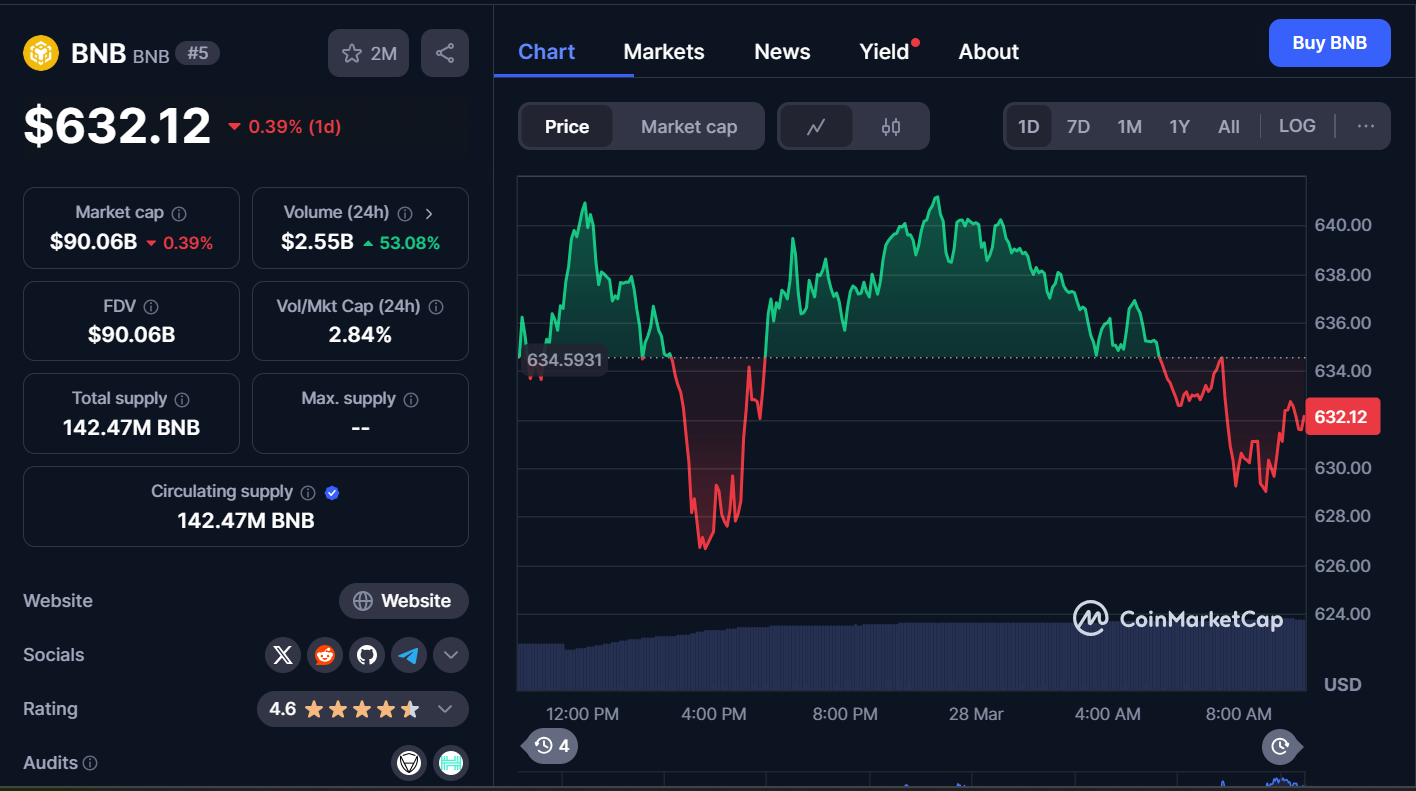Click the verified checkmark badge
1416x791 pixels.
pos(333,492)
